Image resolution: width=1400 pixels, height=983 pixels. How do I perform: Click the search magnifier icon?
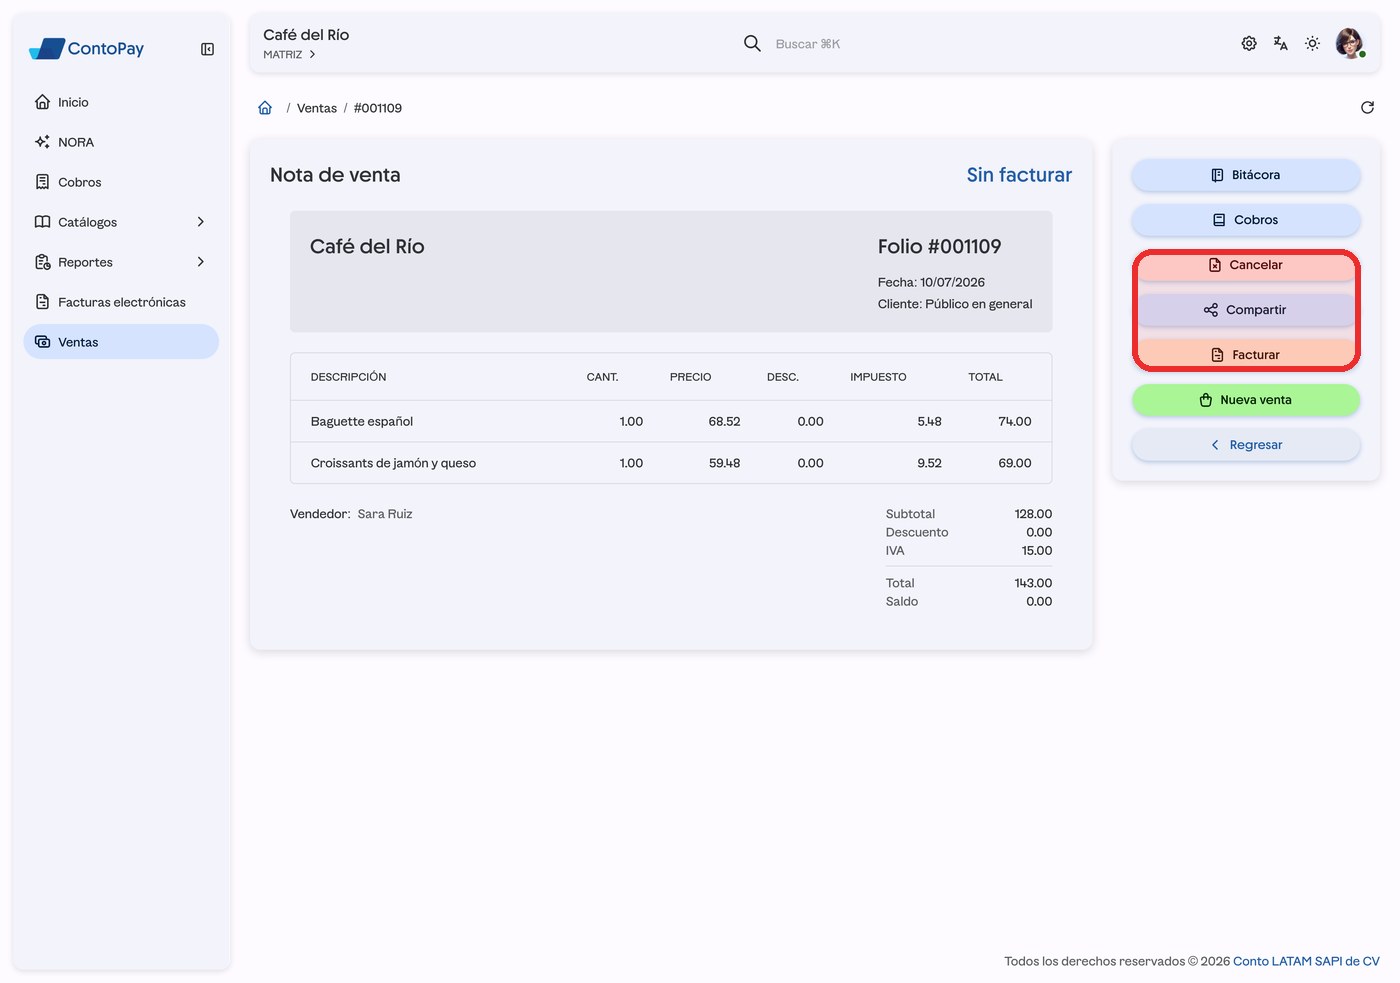click(752, 44)
